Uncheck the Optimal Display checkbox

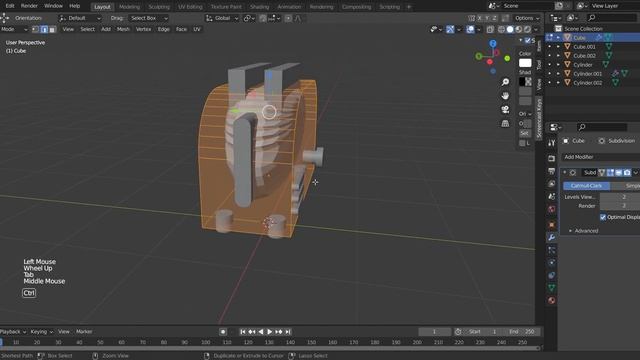coord(603,217)
